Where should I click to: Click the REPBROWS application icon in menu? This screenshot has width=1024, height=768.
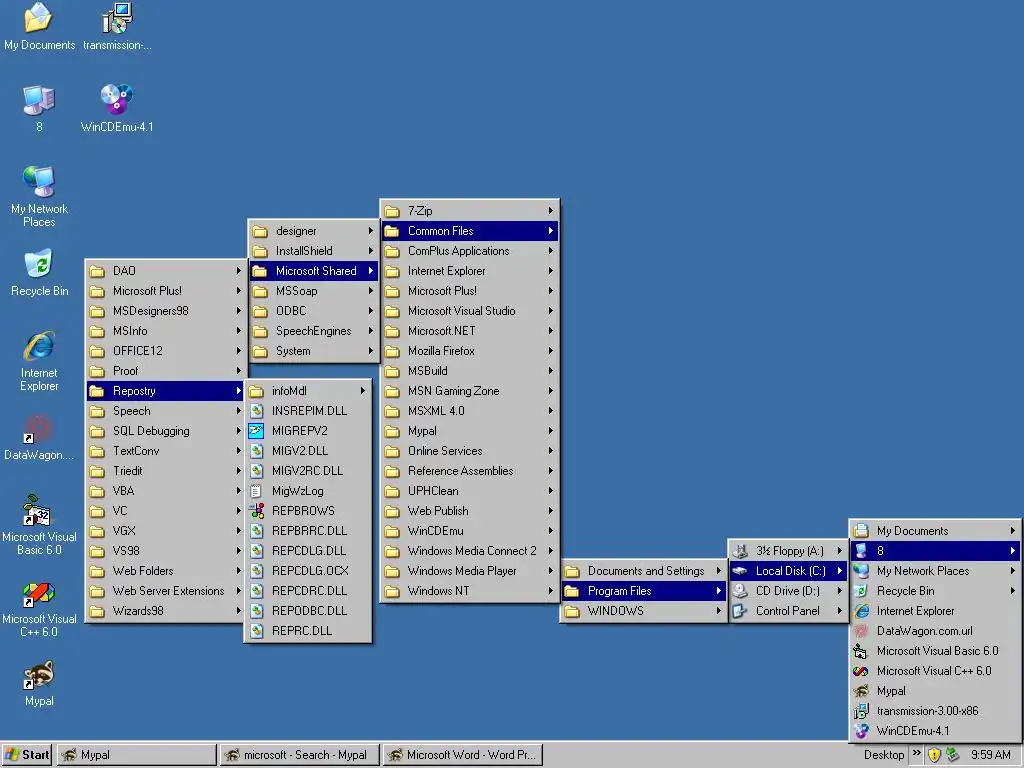pyautogui.click(x=257, y=511)
